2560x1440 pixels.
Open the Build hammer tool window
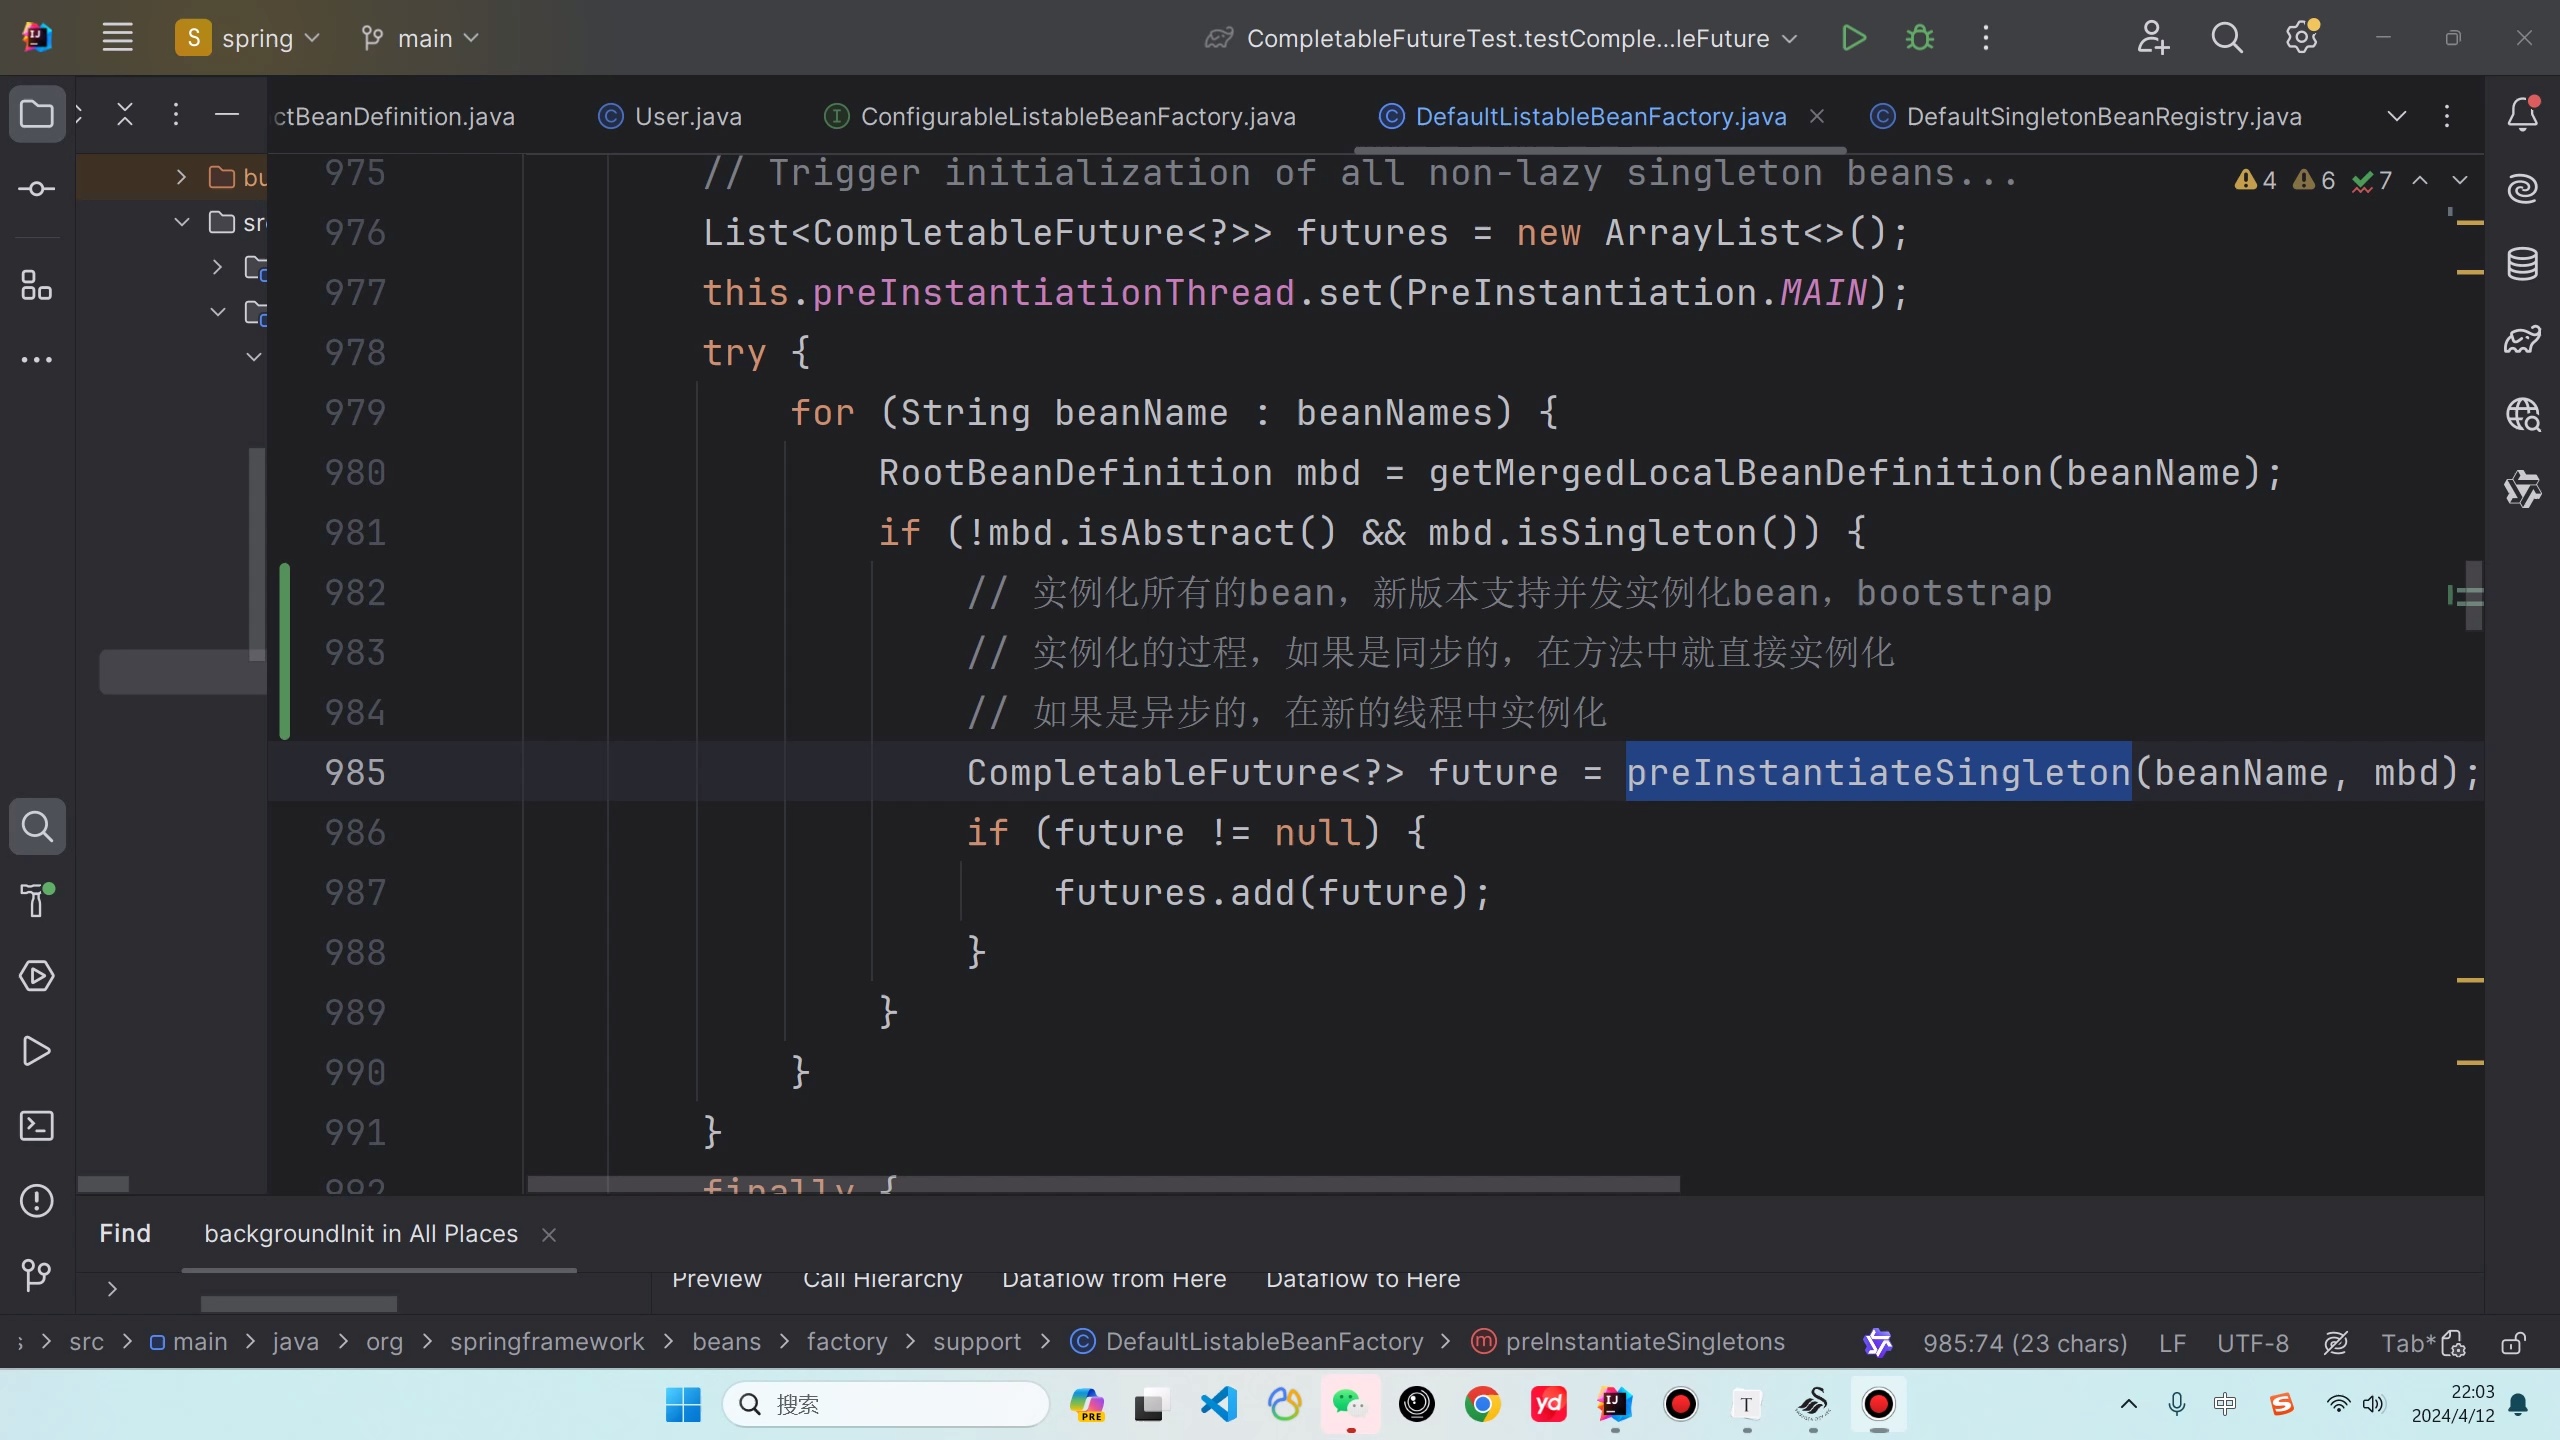(x=37, y=900)
